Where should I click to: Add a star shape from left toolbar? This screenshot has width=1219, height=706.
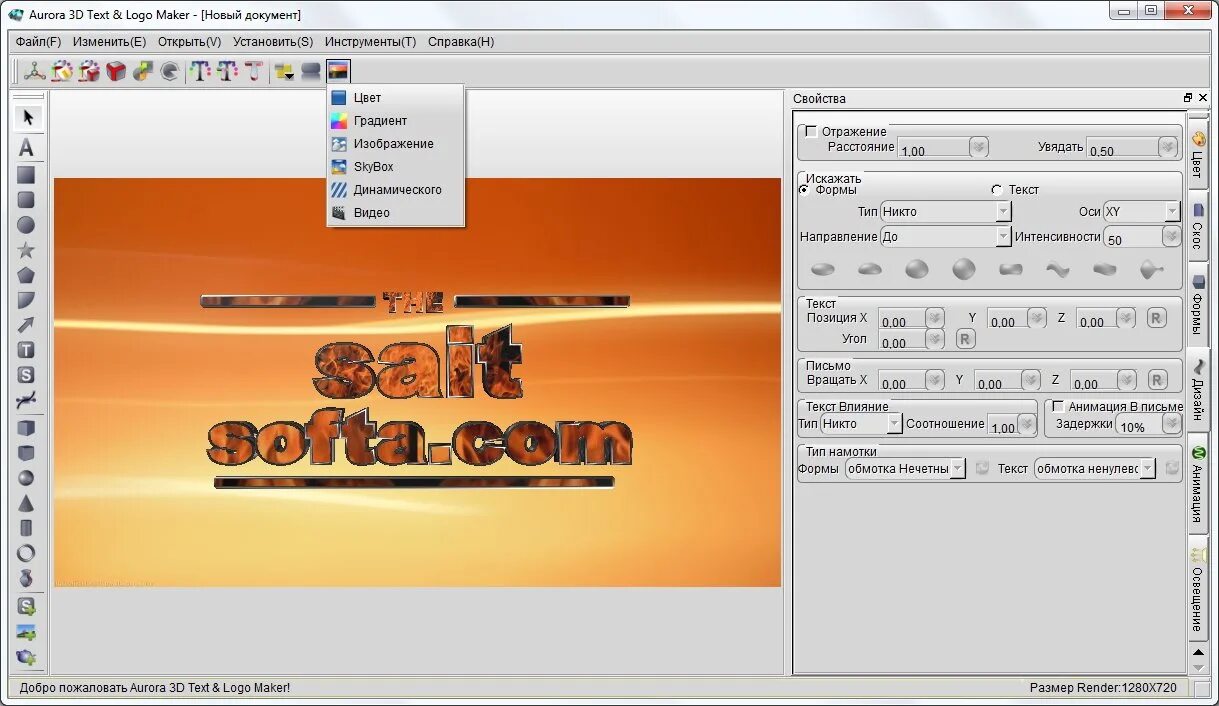[x=27, y=250]
